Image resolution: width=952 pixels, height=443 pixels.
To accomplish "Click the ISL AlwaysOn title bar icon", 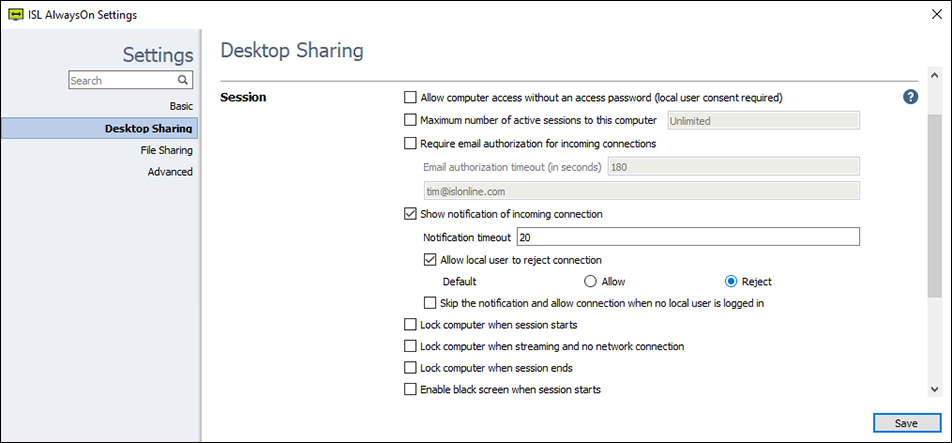I will pos(16,15).
